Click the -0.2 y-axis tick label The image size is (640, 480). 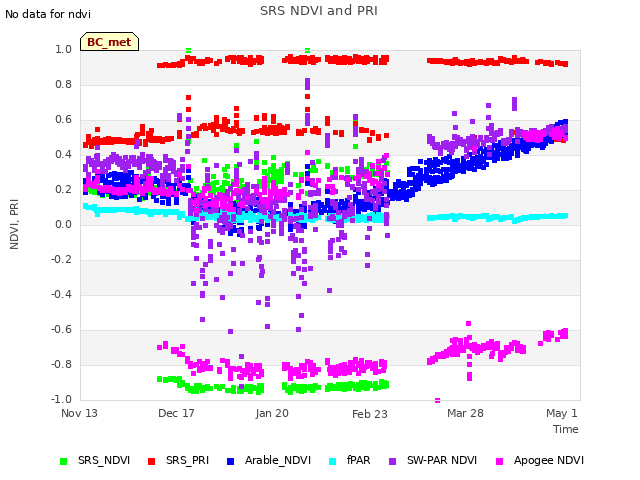pos(61,260)
